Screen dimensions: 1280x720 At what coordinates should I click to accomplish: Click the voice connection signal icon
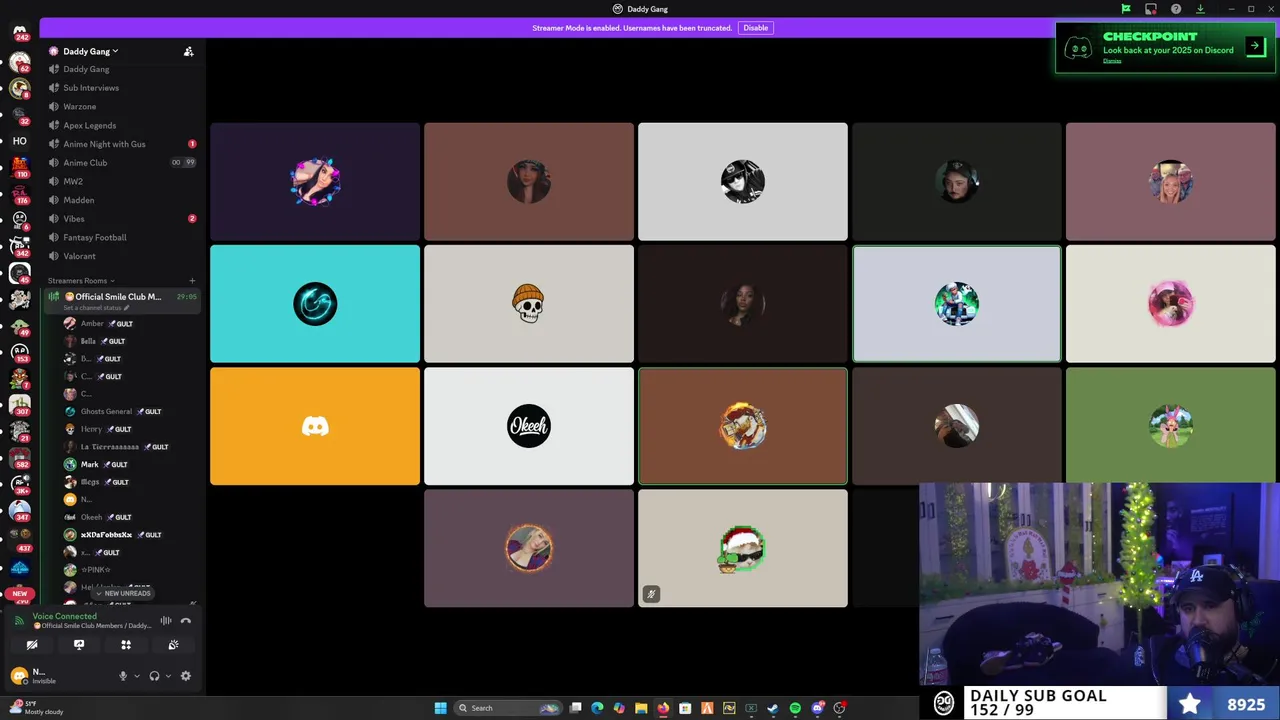pyautogui.click(x=19, y=620)
